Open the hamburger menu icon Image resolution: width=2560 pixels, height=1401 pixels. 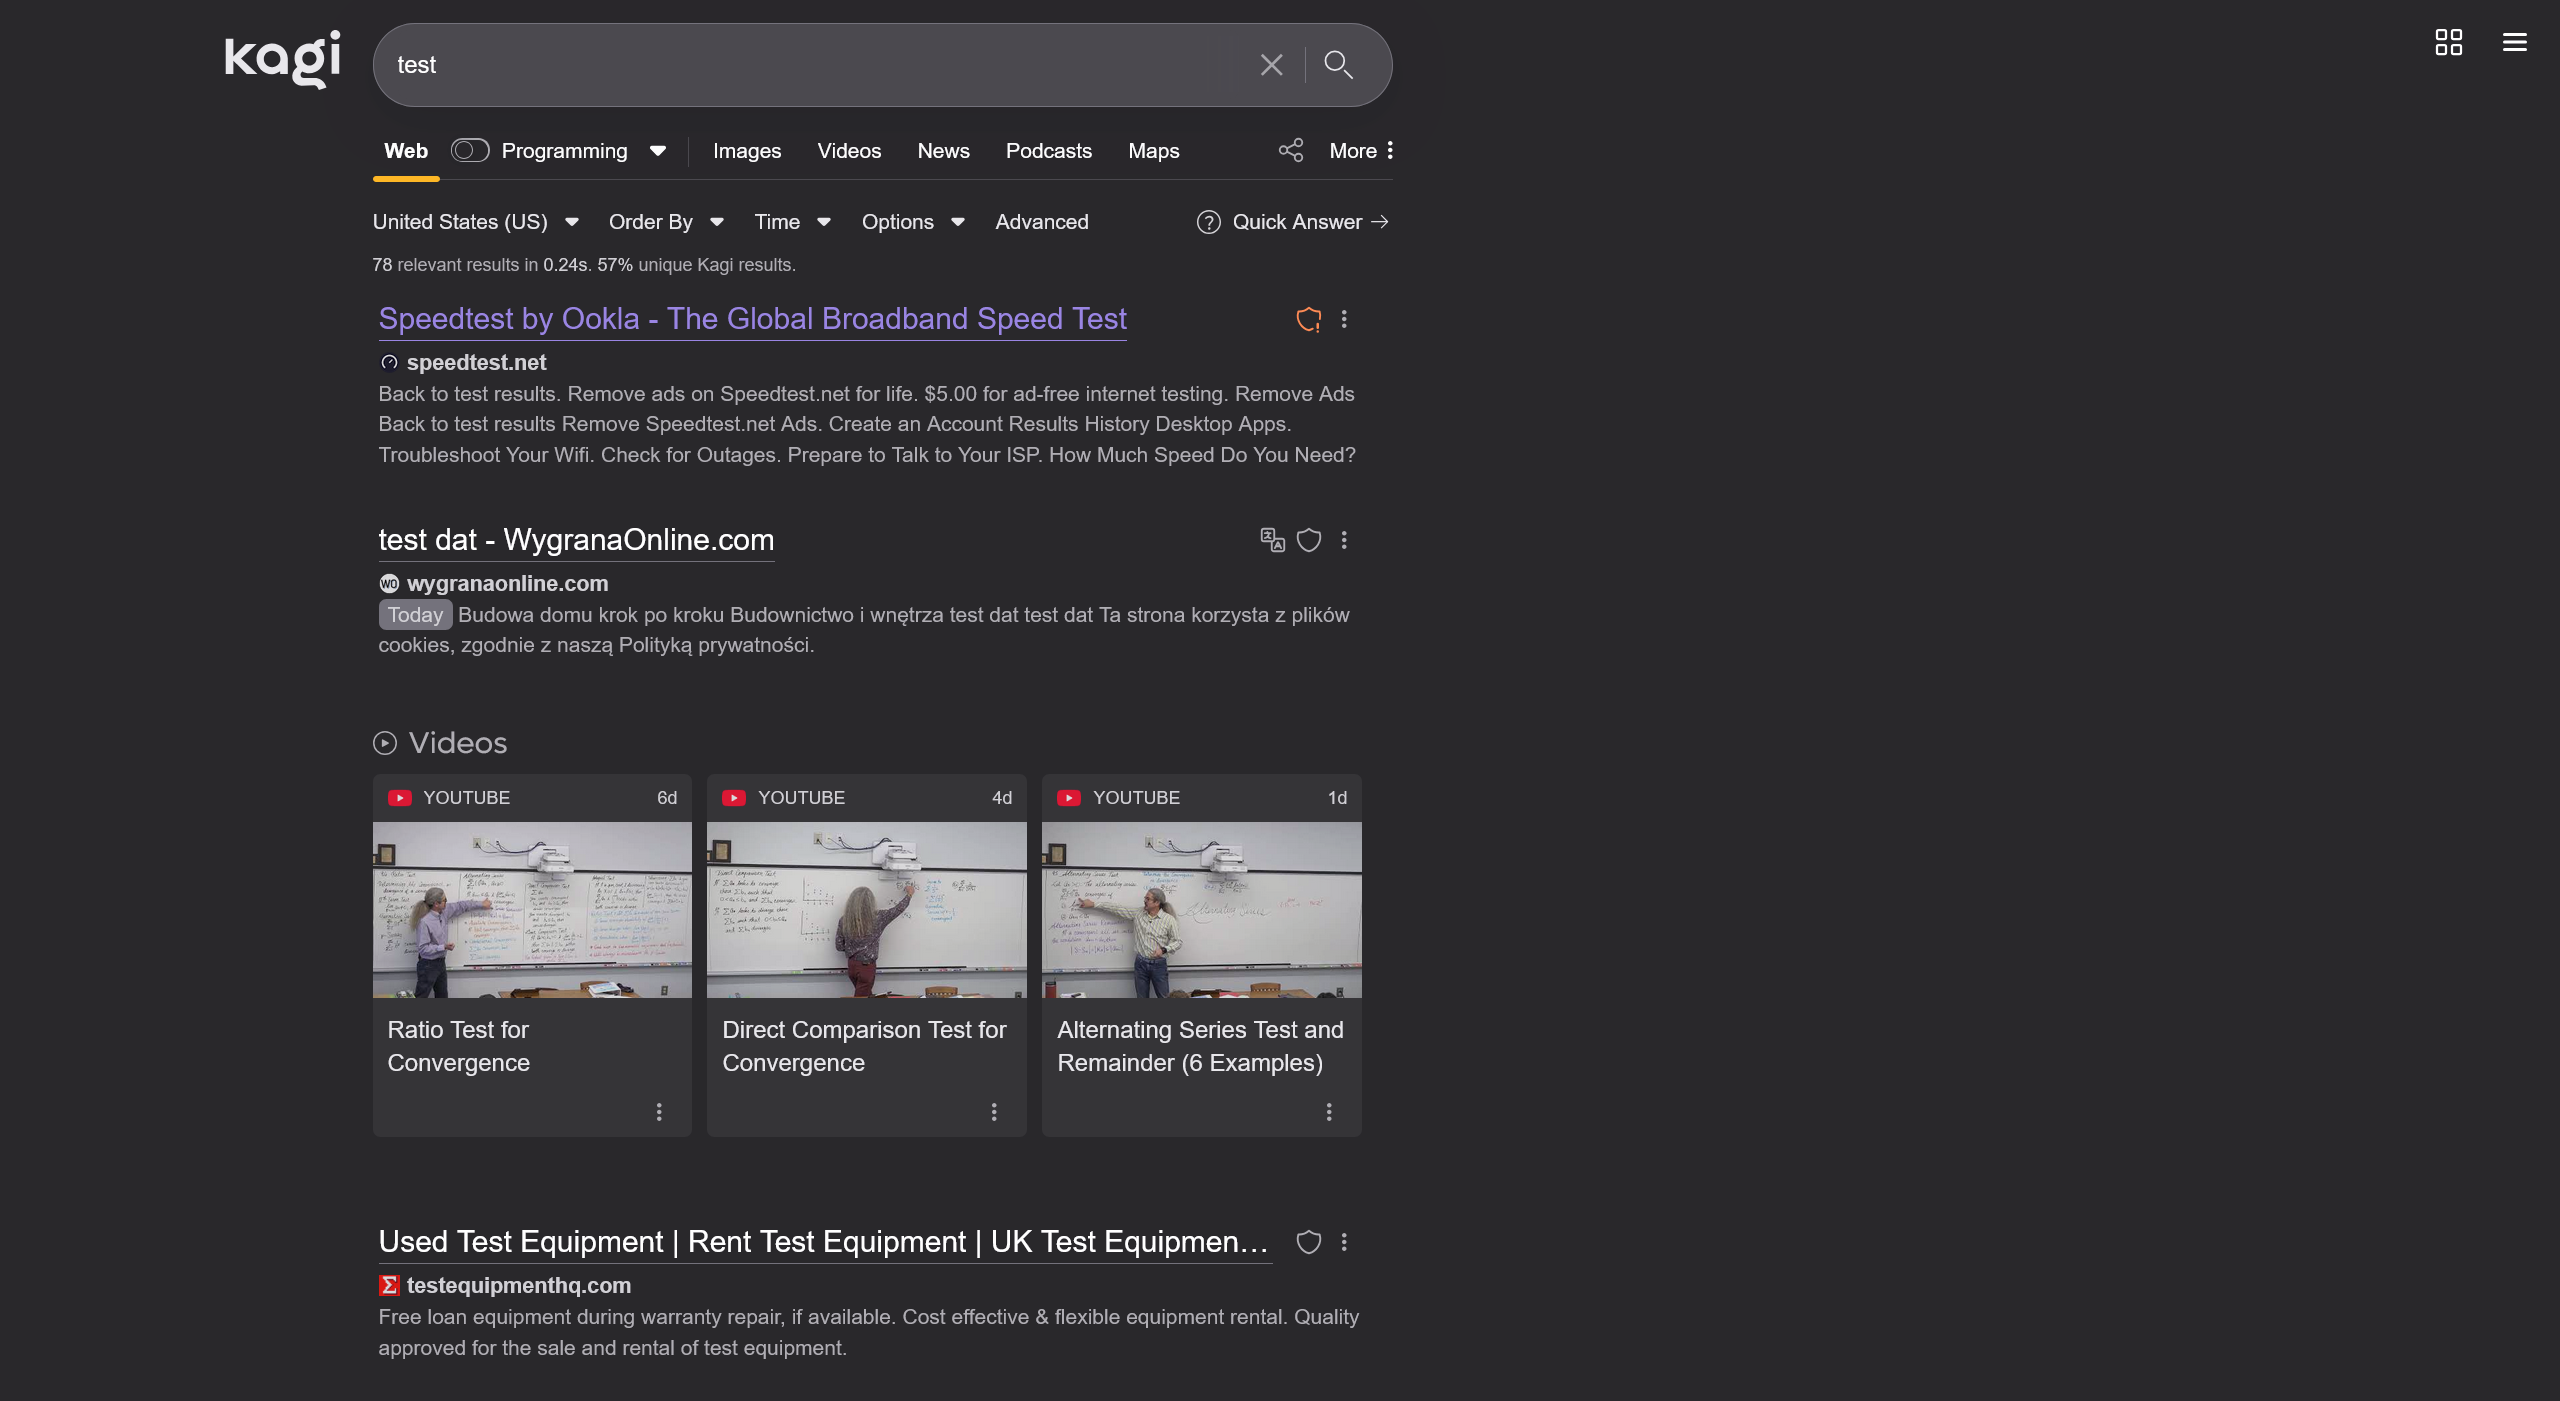2514,42
